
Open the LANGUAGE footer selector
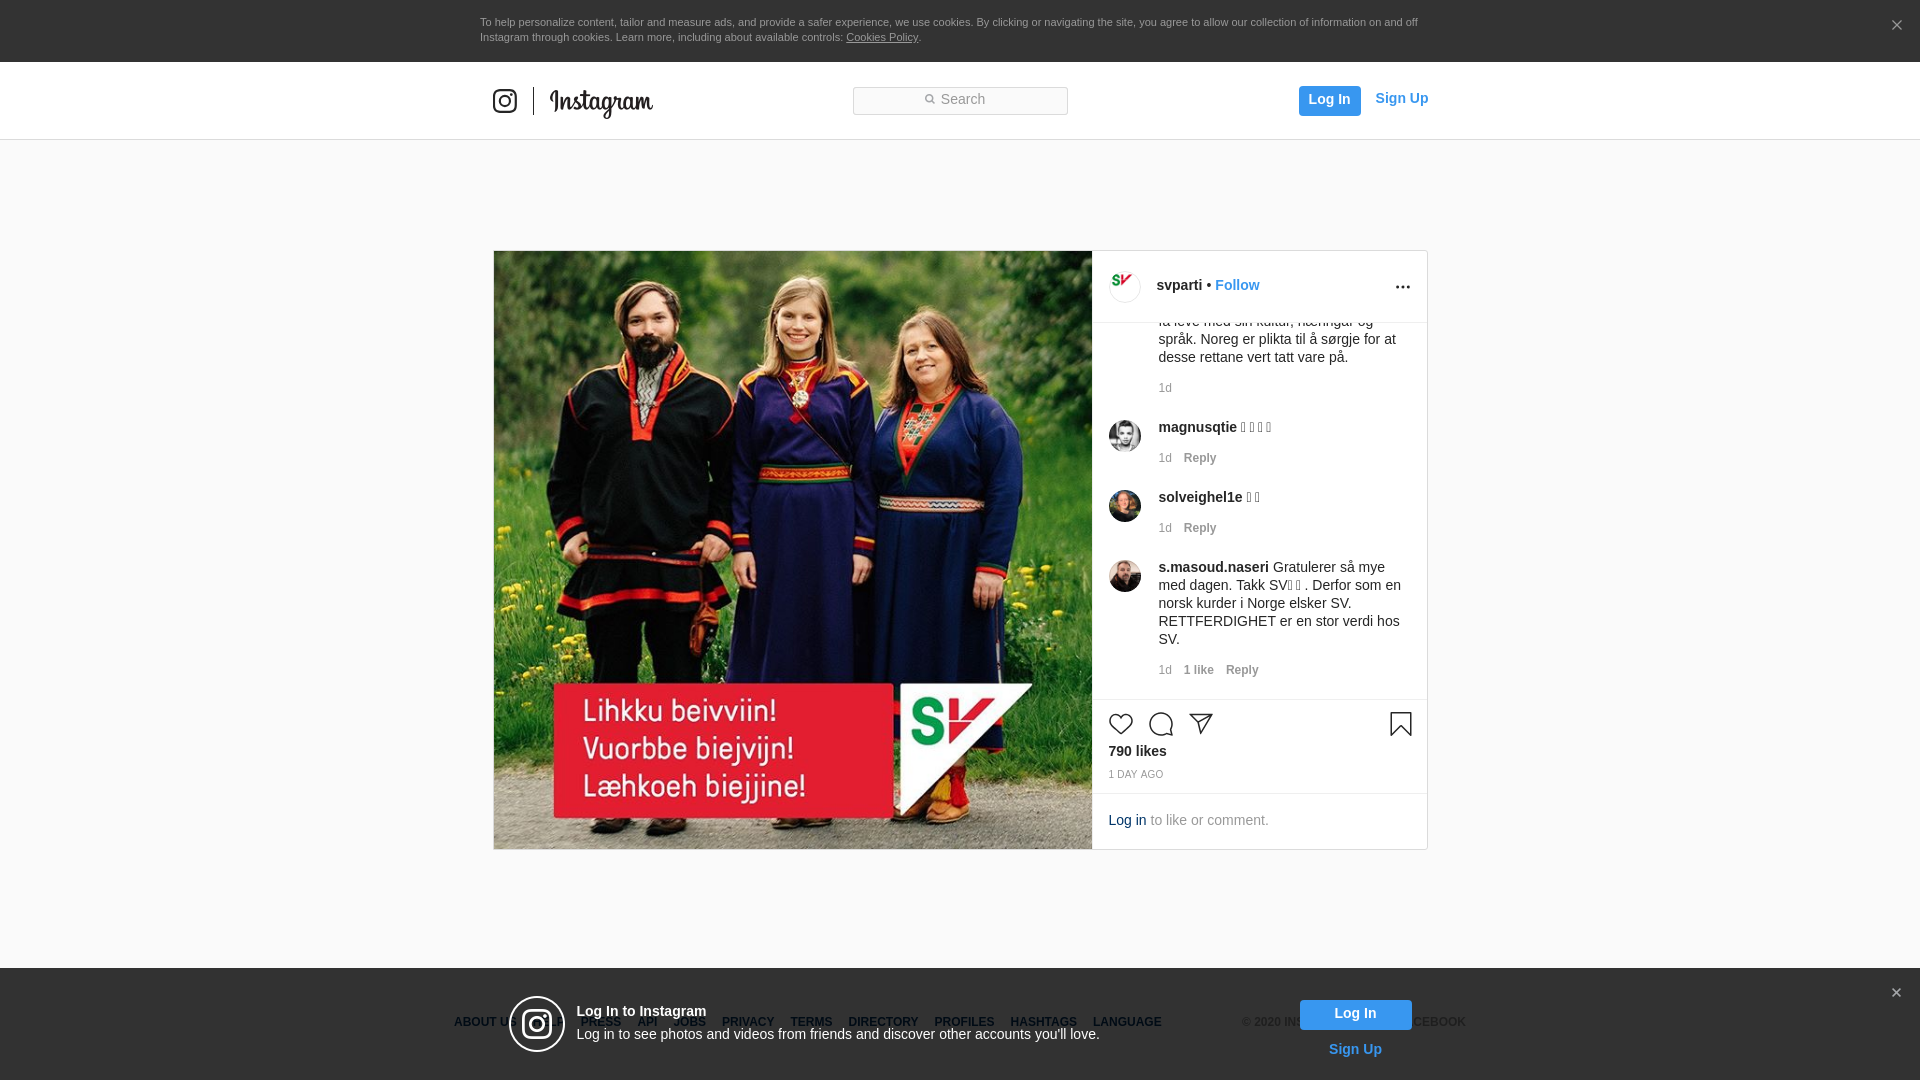pos(1127,1022)
